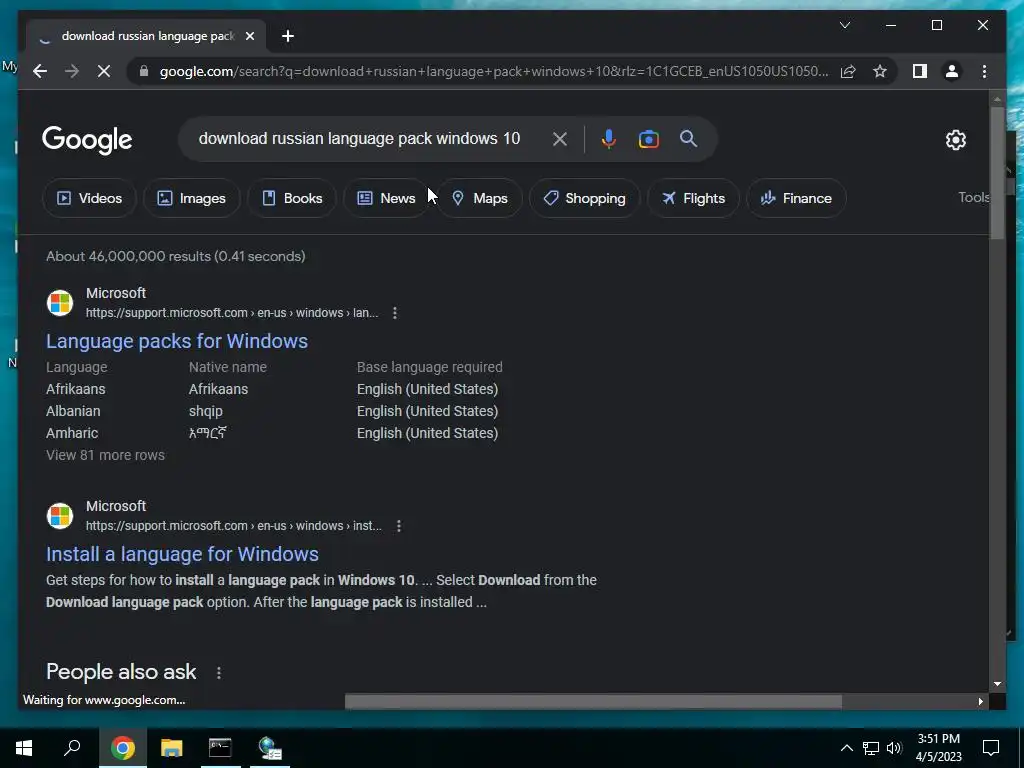
Task: Open options menu for Install a language result
Action: [x=398, y=526]
